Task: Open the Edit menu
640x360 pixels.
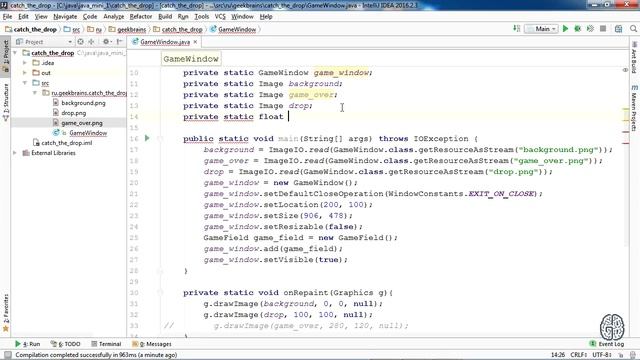Action: [x=23, y=16]
